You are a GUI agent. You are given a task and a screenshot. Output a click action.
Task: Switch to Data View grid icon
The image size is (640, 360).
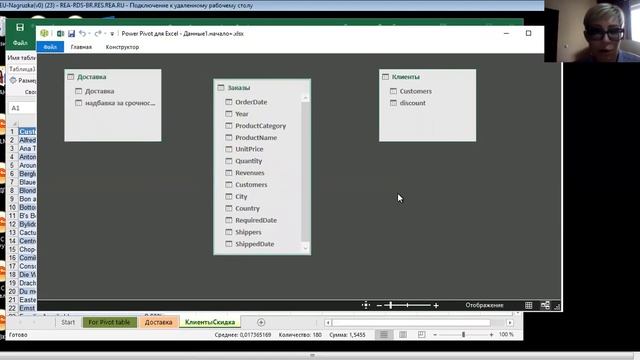point(529,305)
